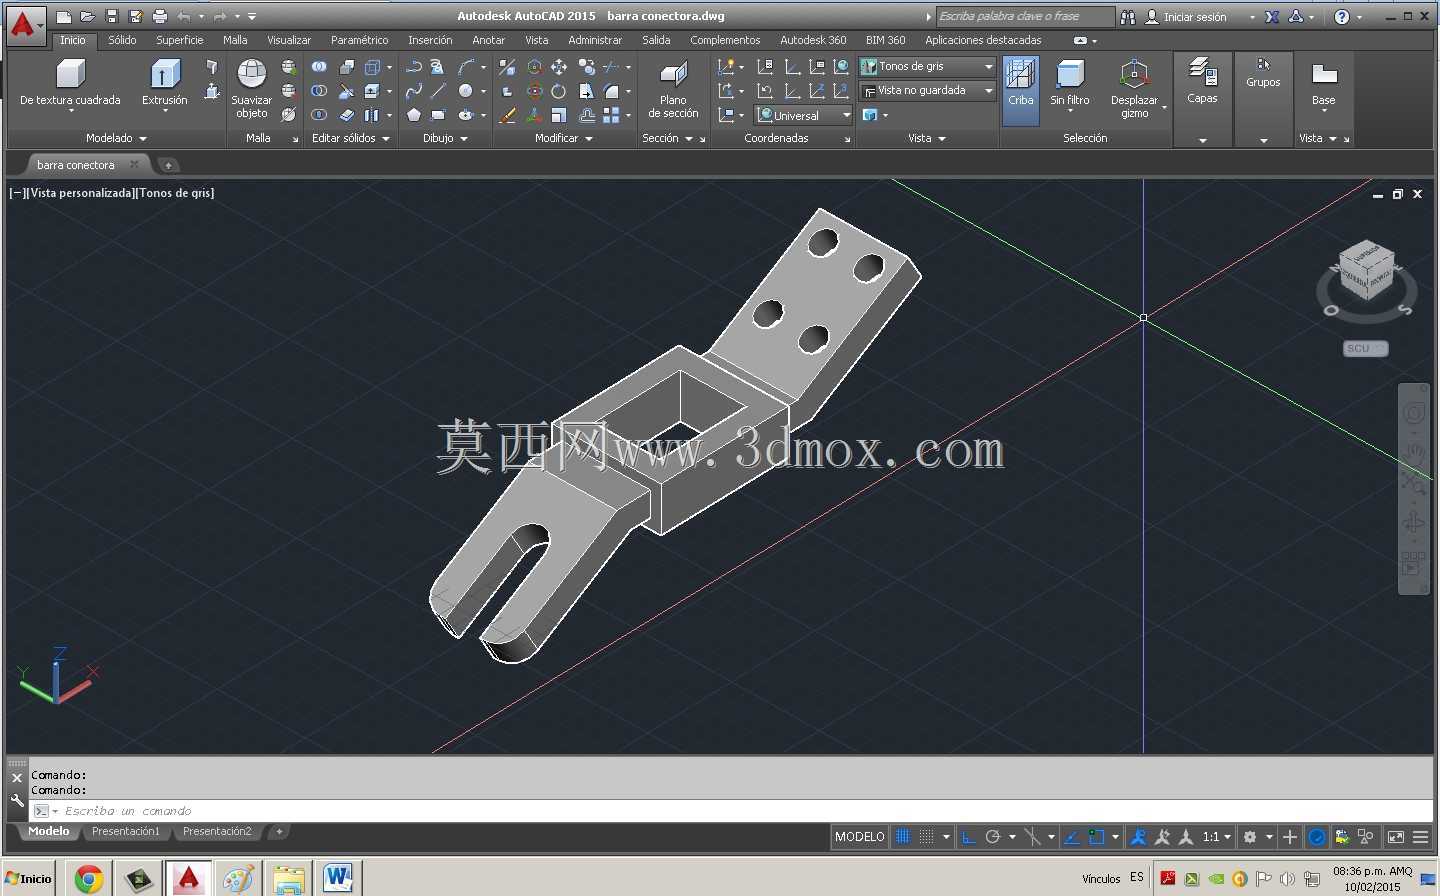Click the binoculars search icon
The height and width of the screenshot is (896, 1440).
click(x=1128, y=17)
